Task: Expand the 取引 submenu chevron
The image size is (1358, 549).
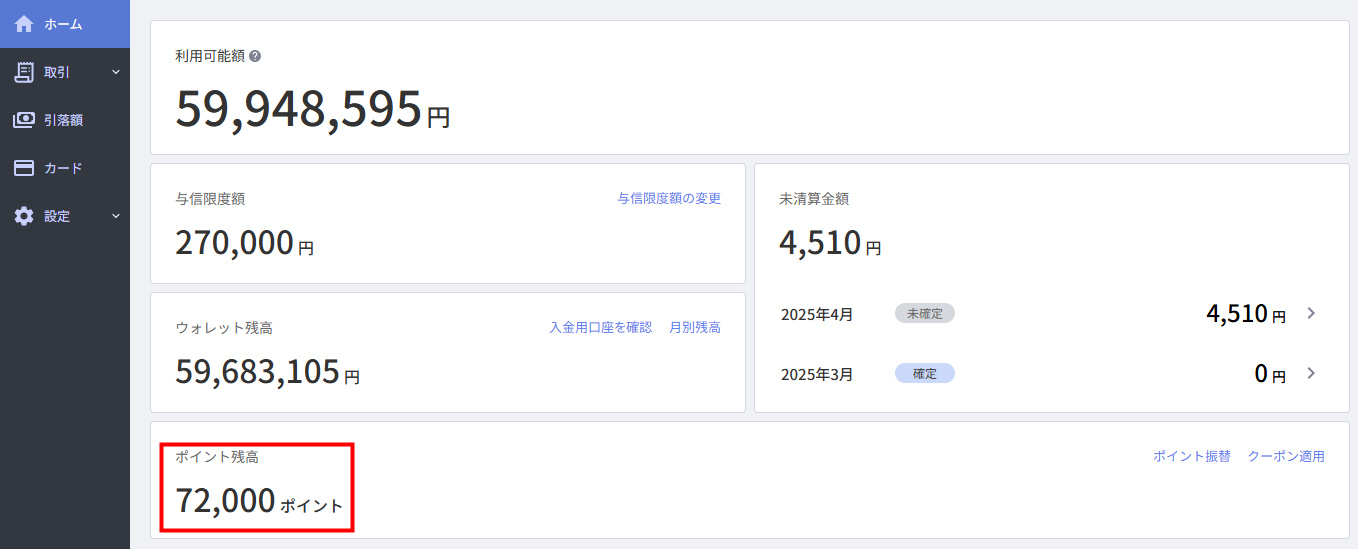Action: coord(115,72)
